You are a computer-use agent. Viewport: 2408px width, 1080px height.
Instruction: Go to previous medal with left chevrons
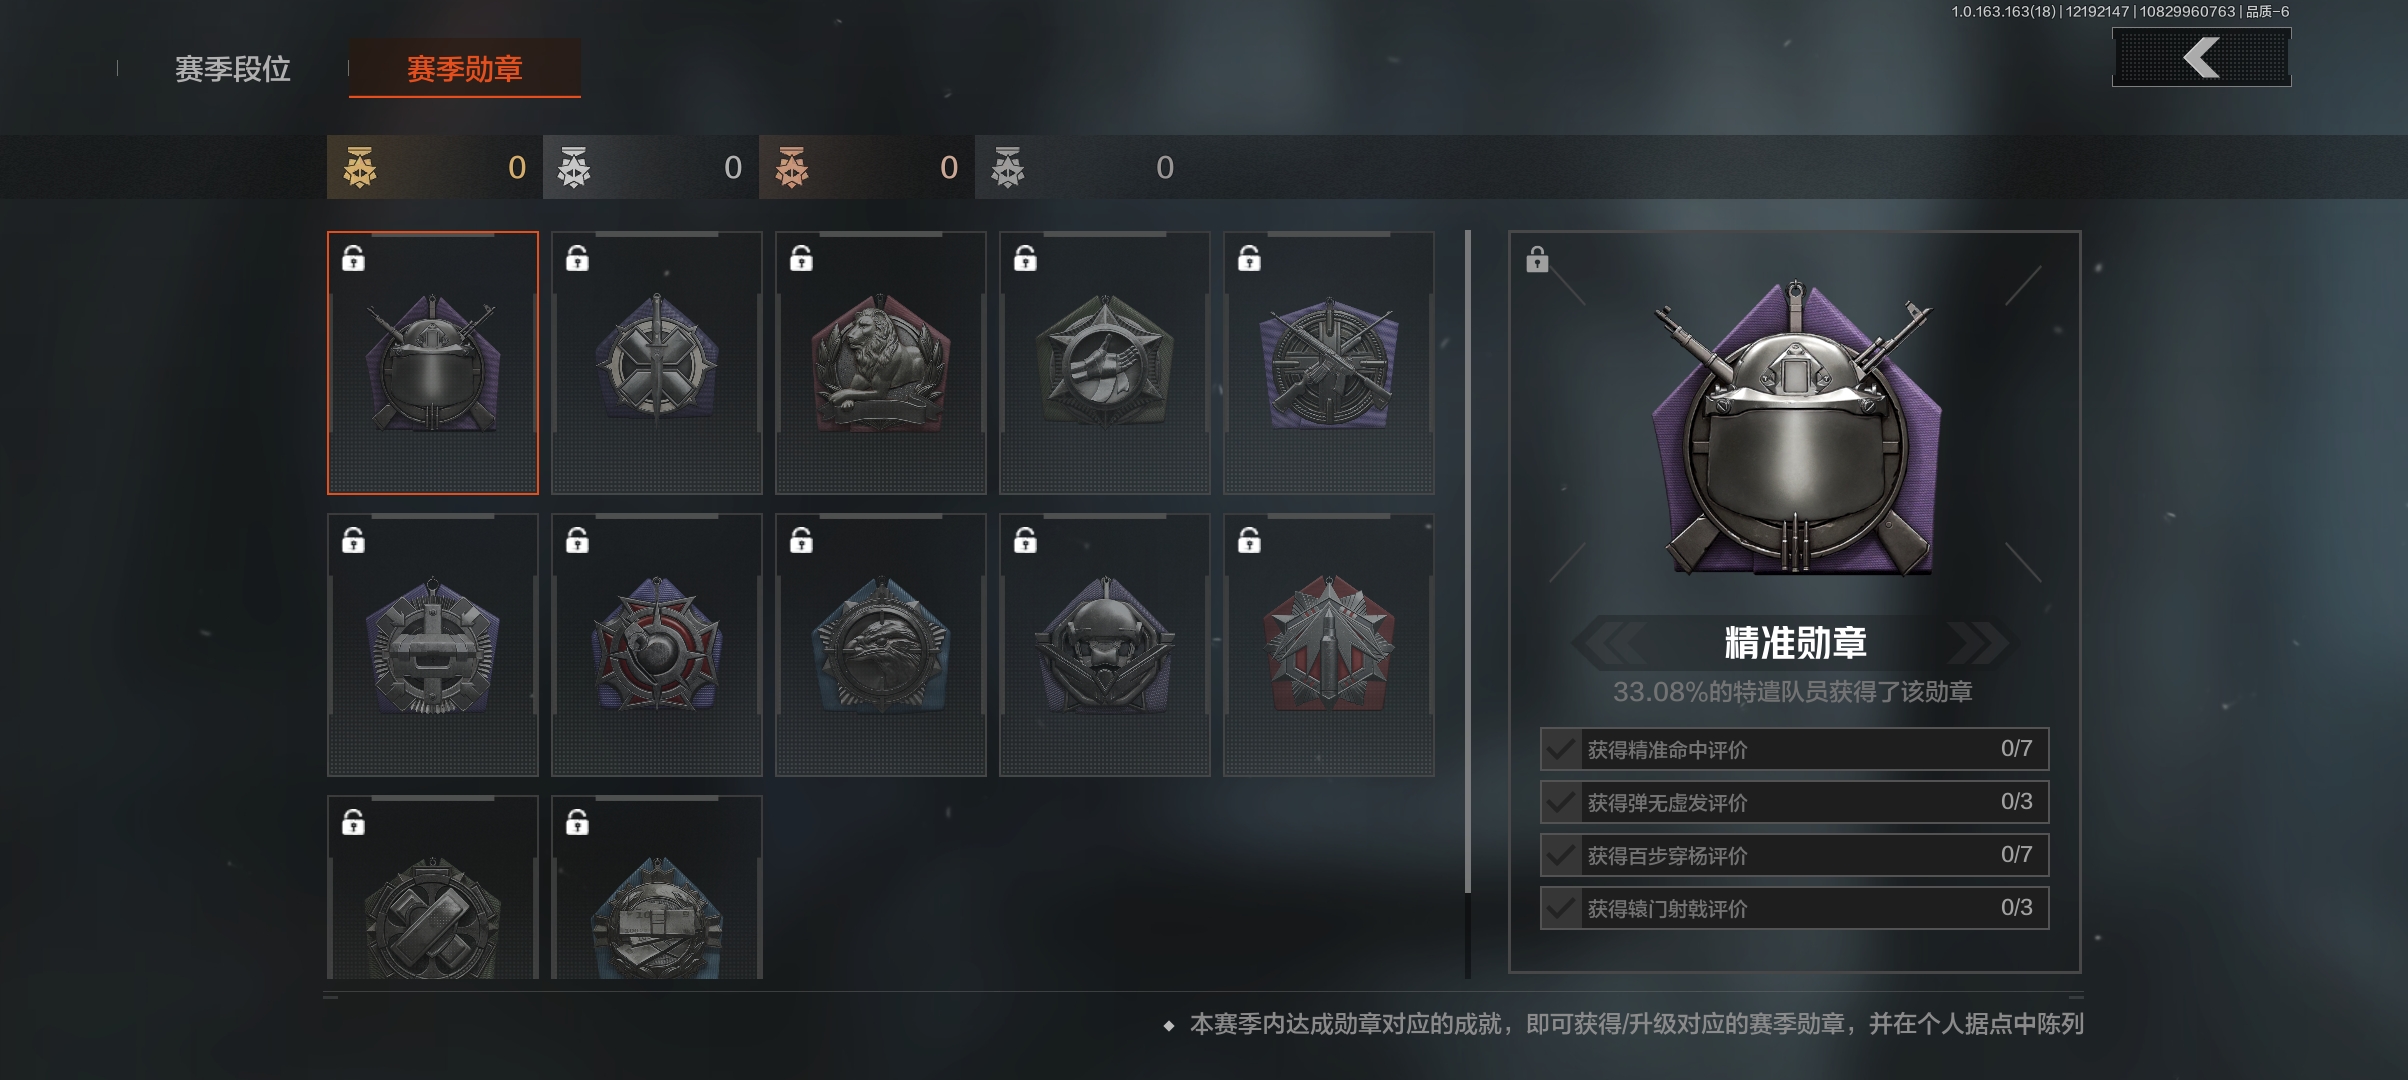[1610, 642]
